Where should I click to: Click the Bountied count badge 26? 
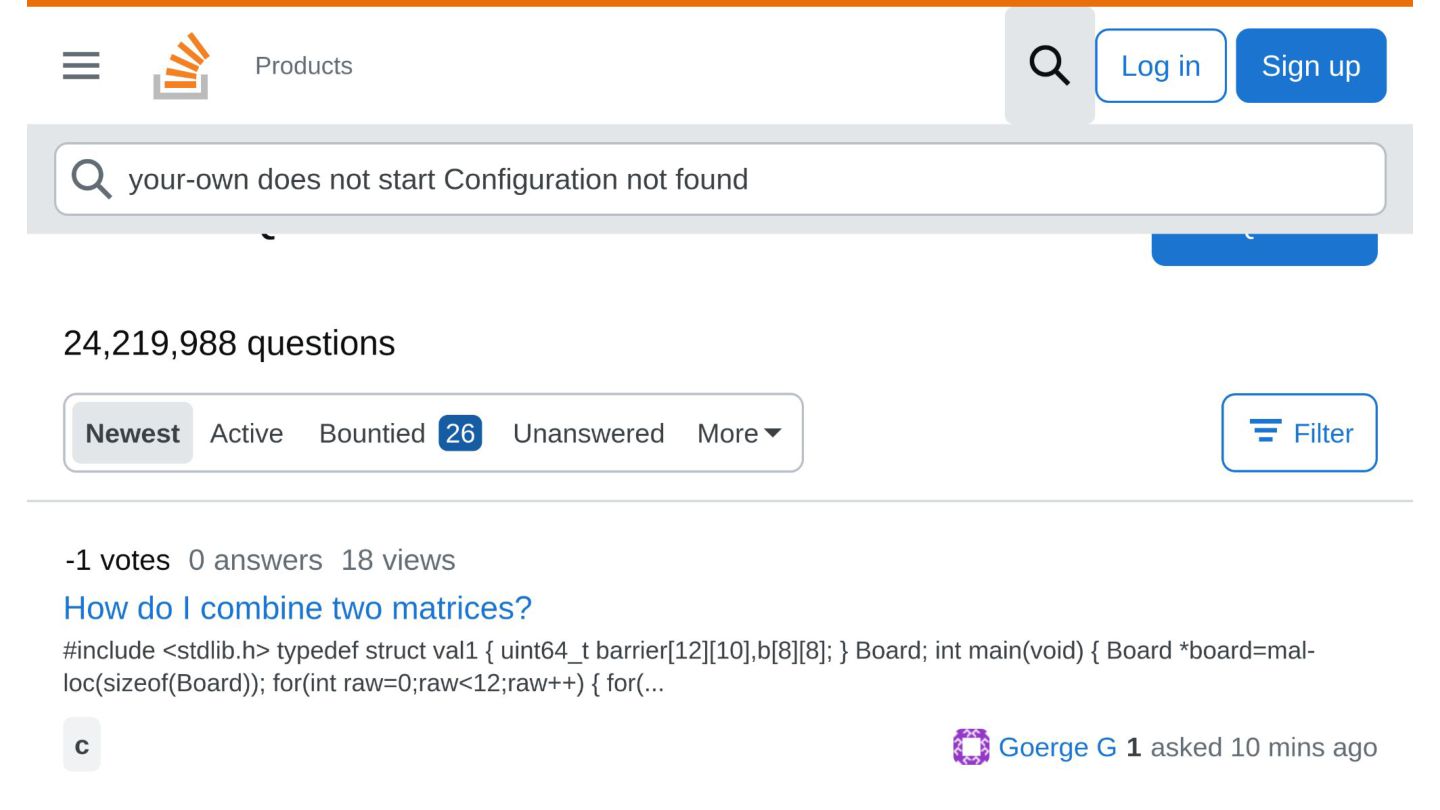pyautogui.click(x=460, y=433)
